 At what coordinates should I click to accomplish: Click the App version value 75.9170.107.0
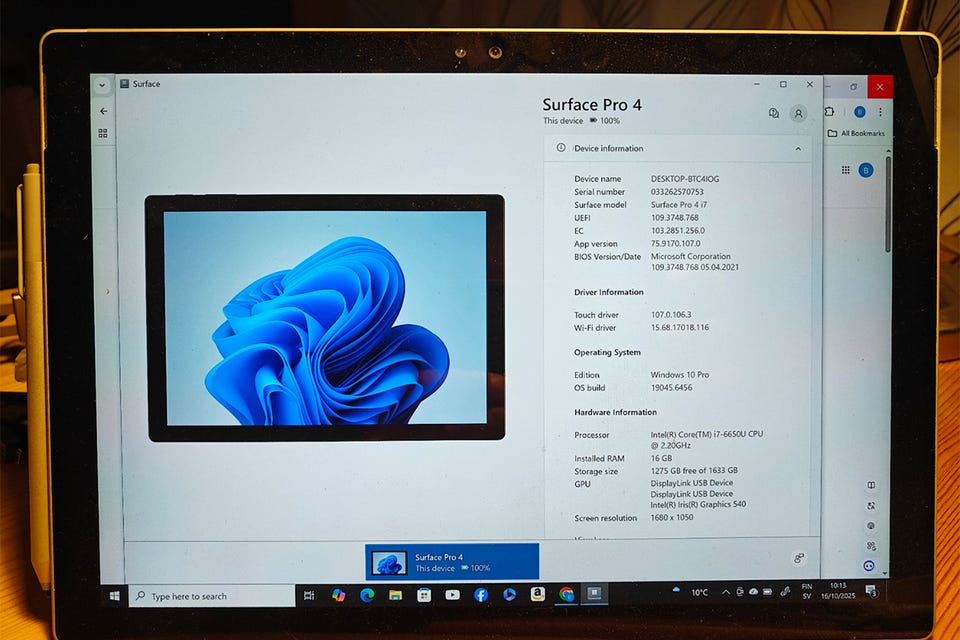pyautogui.click(x=675, y=243)
